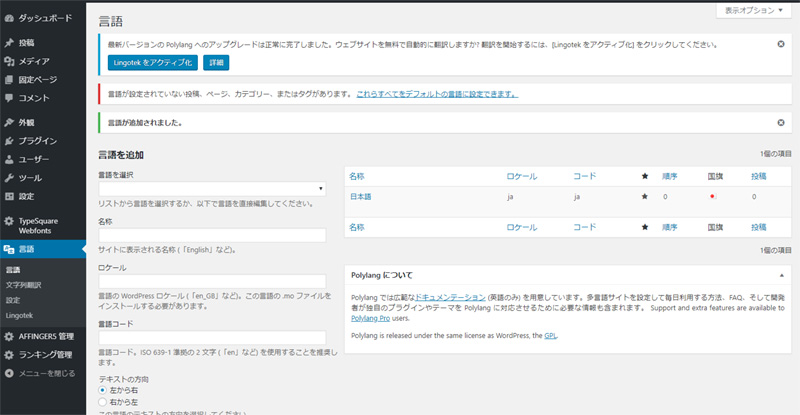Sort by 順序 column header
800x415 pixels.
coord(669,176)
